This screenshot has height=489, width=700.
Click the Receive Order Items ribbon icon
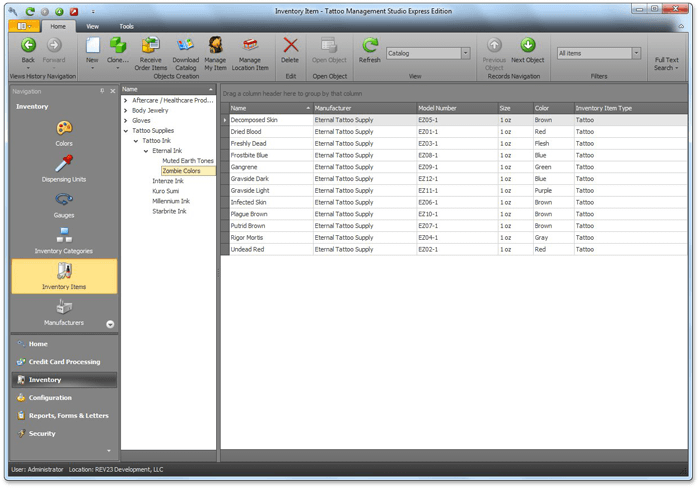151,46
